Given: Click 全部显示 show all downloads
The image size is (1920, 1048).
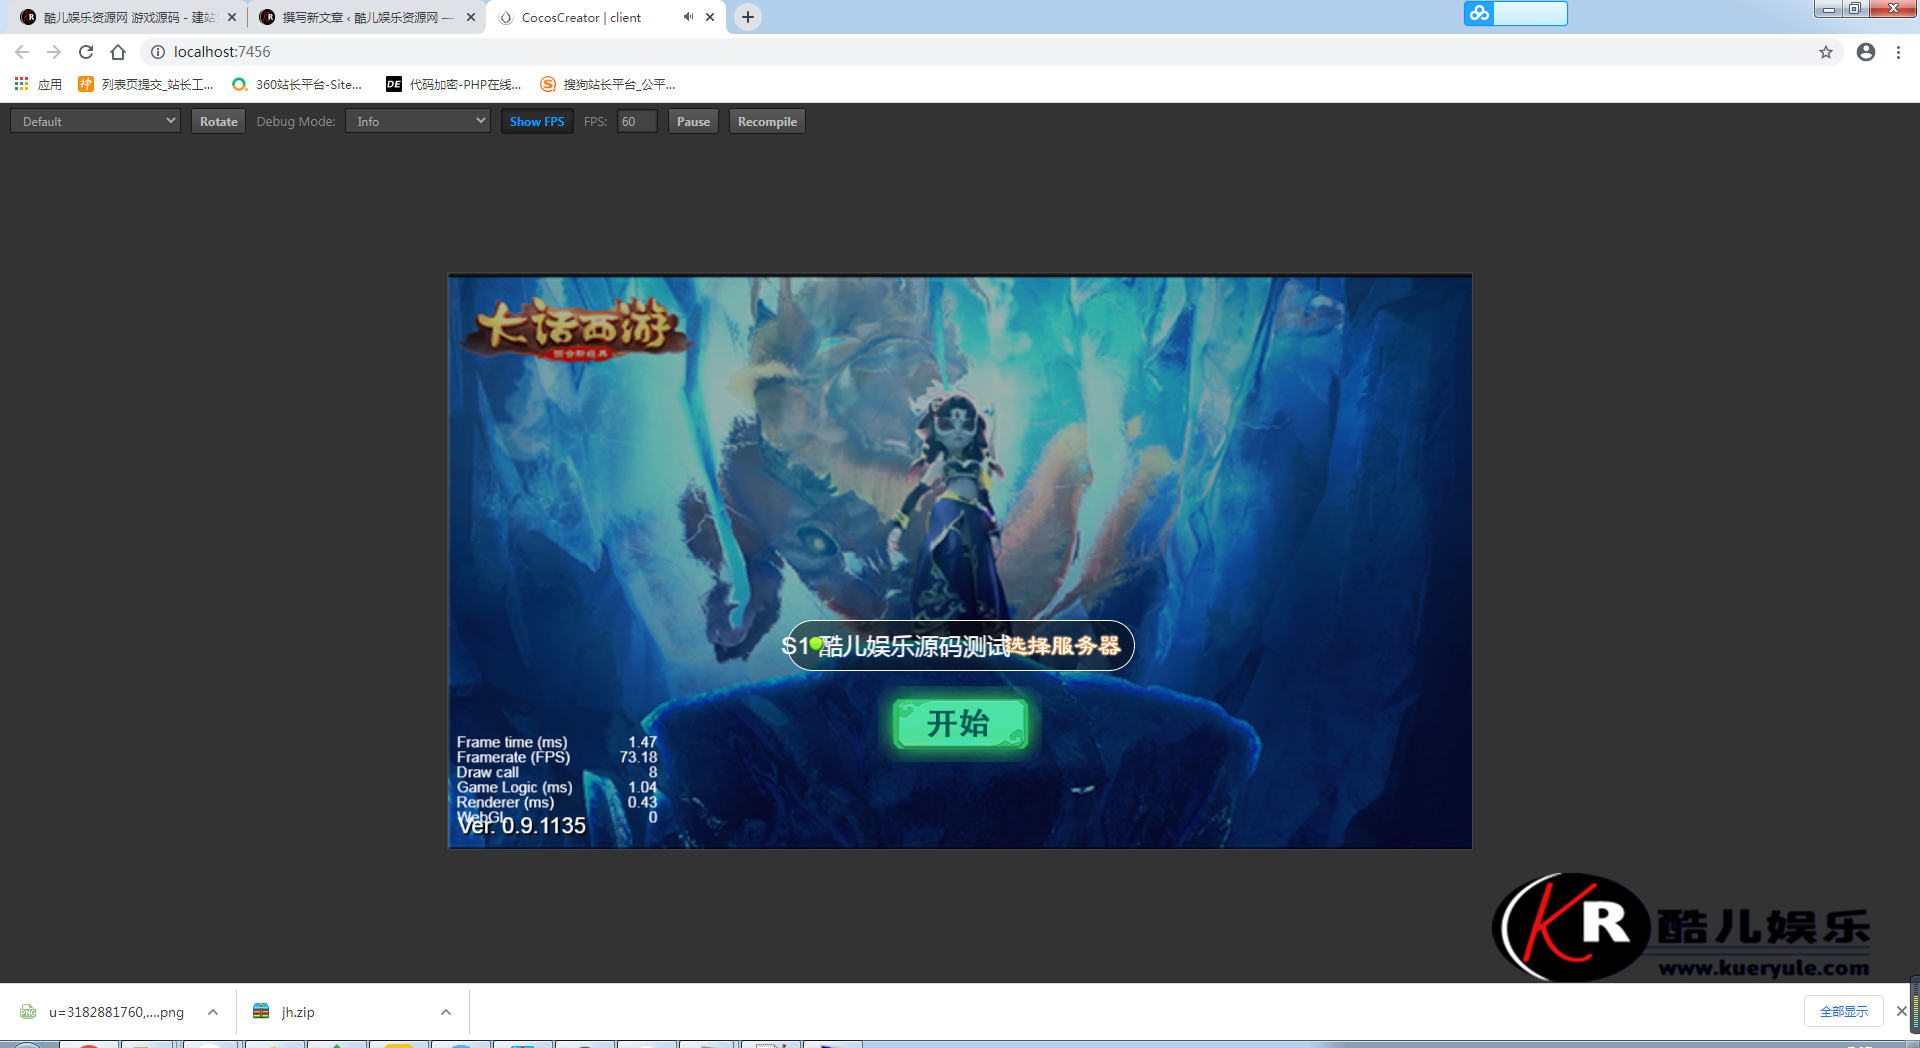Looking at the screenshot, I should [x=1843, y=1011].
